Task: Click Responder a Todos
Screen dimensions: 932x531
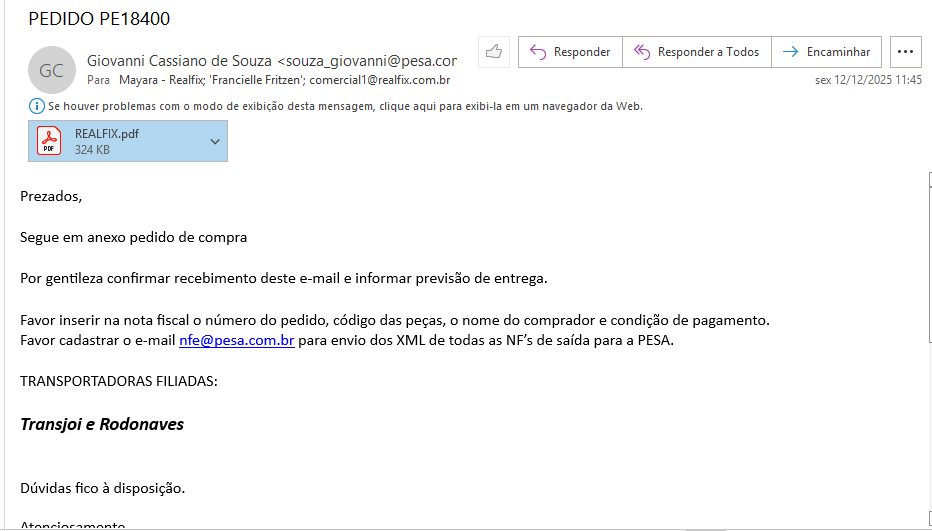Action: point(696,52)
